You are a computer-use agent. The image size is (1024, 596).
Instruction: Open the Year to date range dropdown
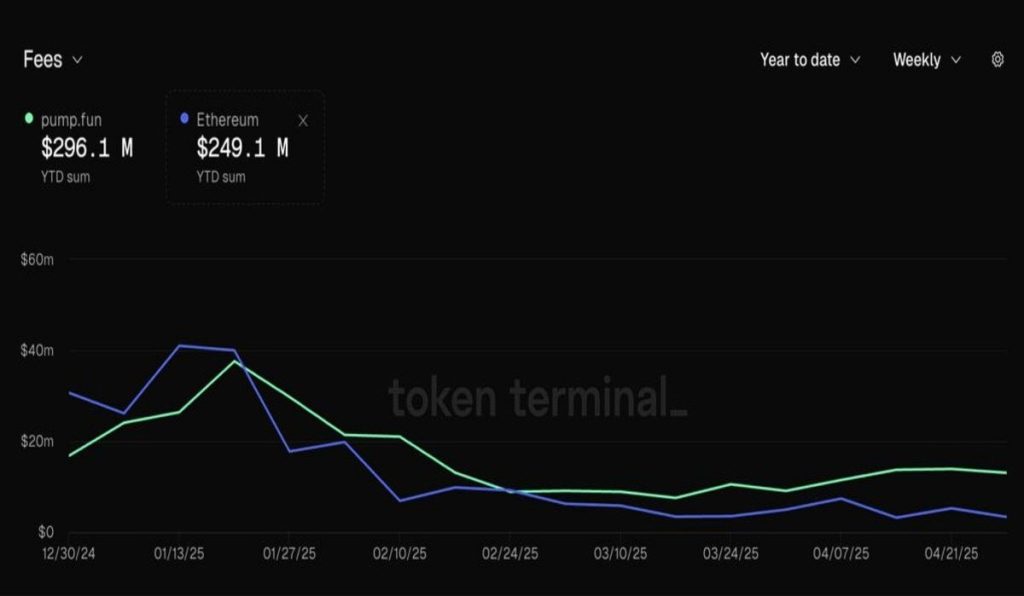[x=808, y=60]
